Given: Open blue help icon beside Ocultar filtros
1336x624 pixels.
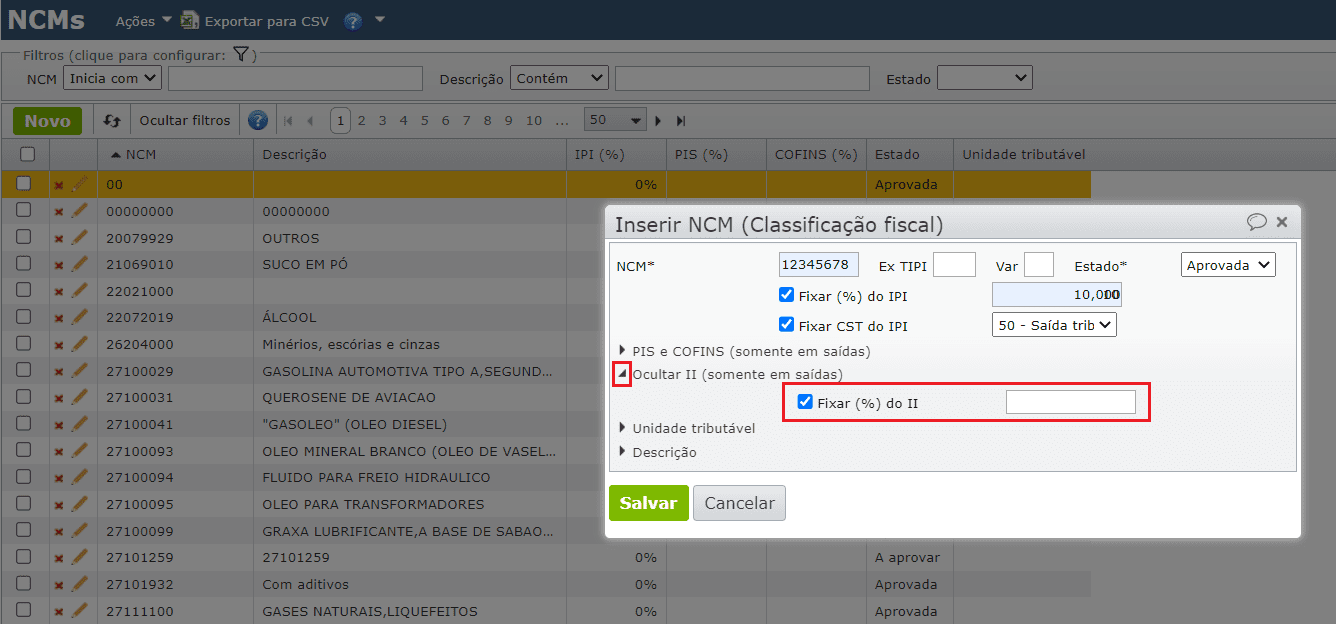Looking at the screenshot, I should [258, 121].
